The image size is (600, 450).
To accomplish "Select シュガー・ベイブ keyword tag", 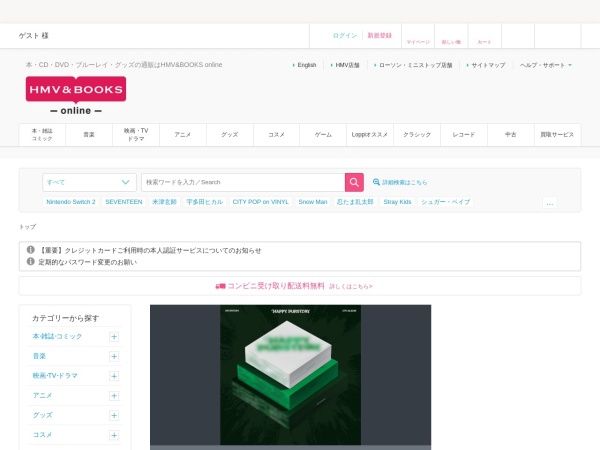I will (445, 202).
